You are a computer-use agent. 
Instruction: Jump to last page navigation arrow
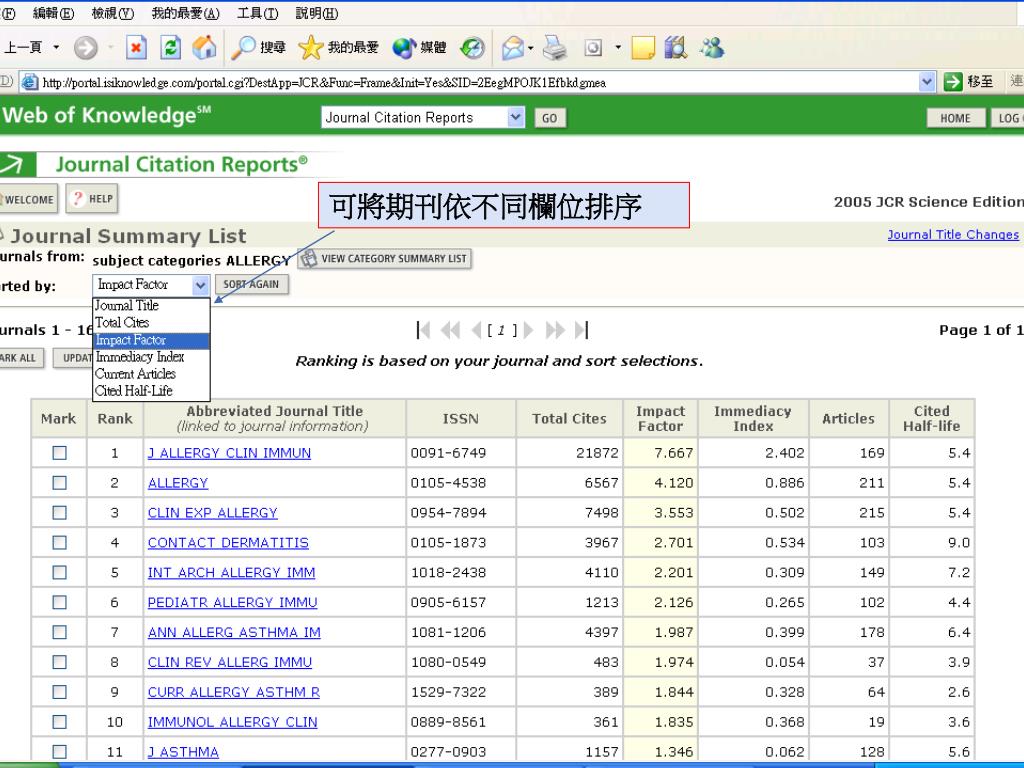pos(581,330)
